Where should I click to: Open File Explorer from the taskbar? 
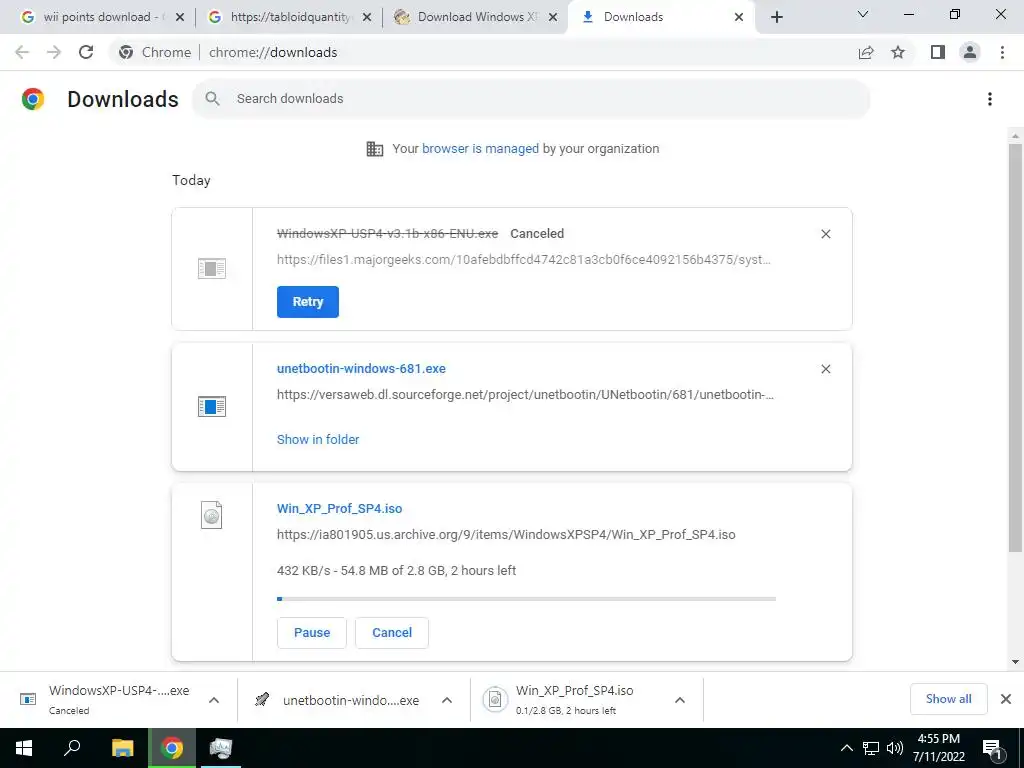tap(122, 748)
